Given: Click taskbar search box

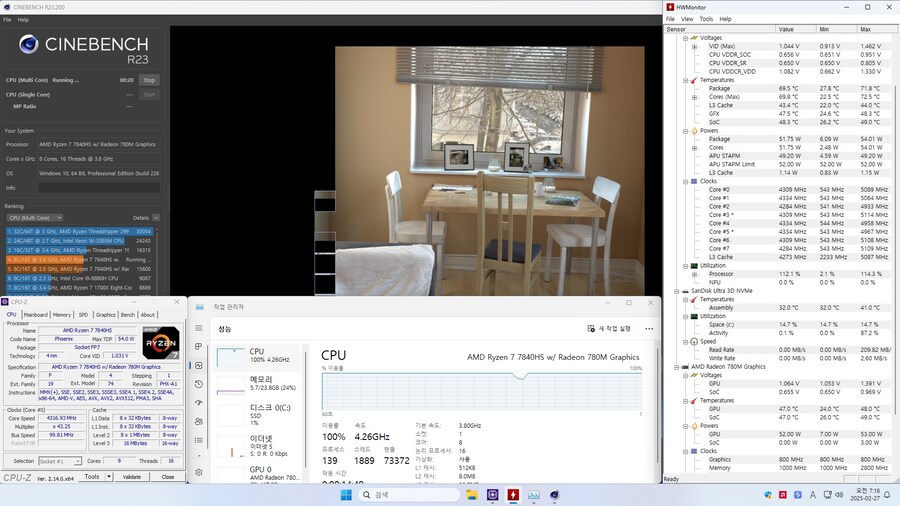Looking at the screenshot, I should pyautogui.click(x=409, y=495).
